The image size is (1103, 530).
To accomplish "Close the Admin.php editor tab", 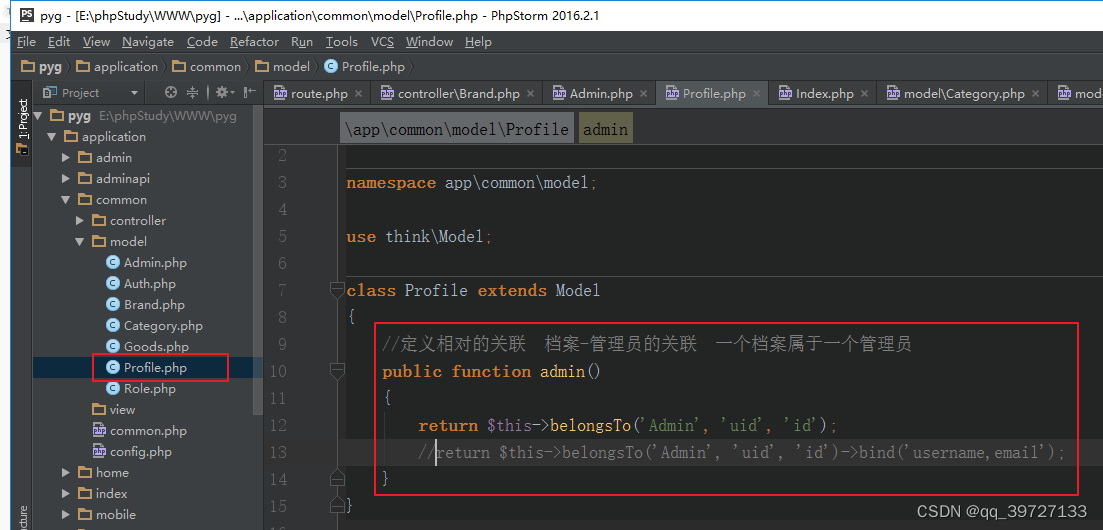I will tap(643, 94).
